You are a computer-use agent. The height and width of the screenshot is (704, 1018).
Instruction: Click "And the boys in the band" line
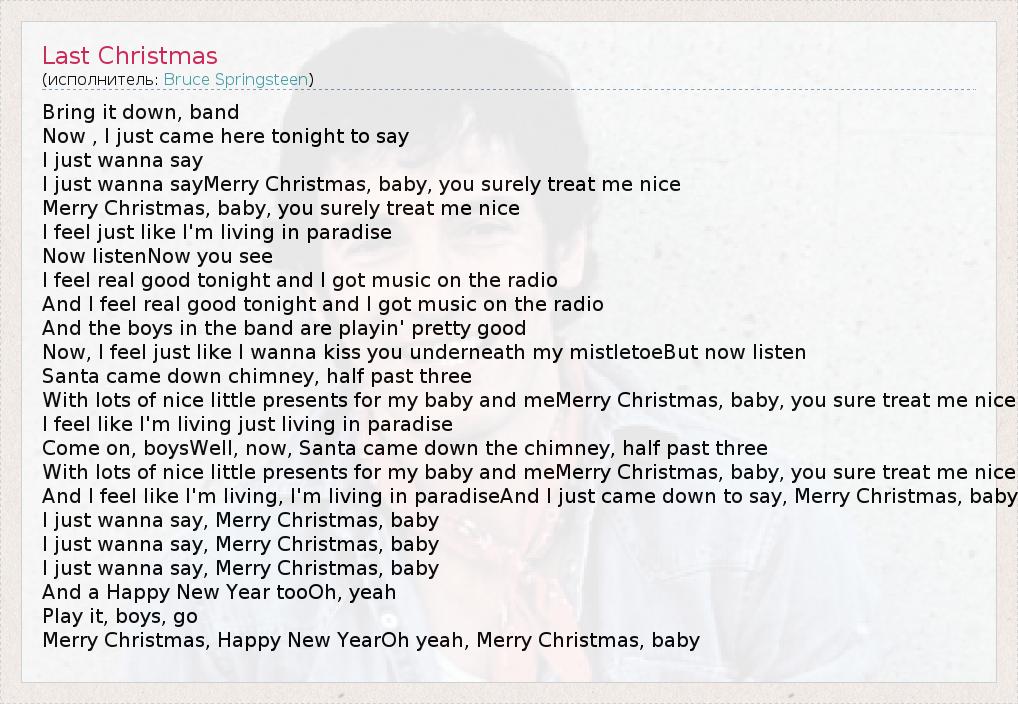(284, 328)
